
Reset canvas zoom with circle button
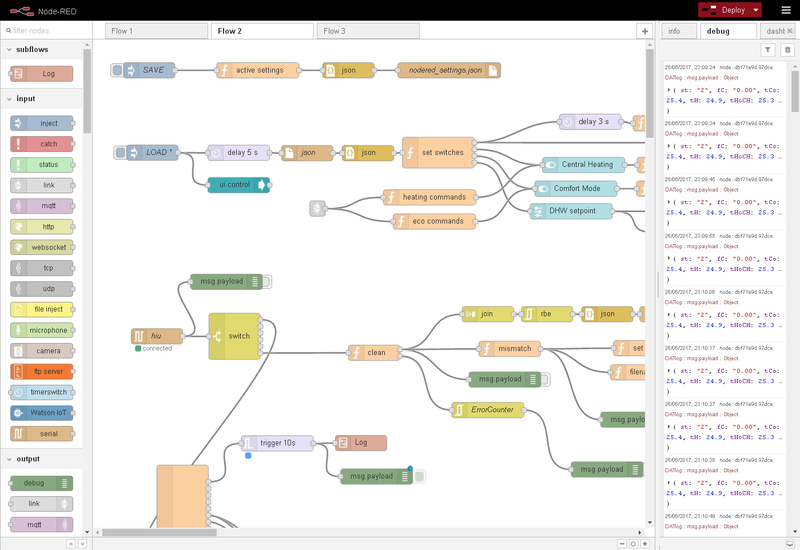[x=633, y=544]
